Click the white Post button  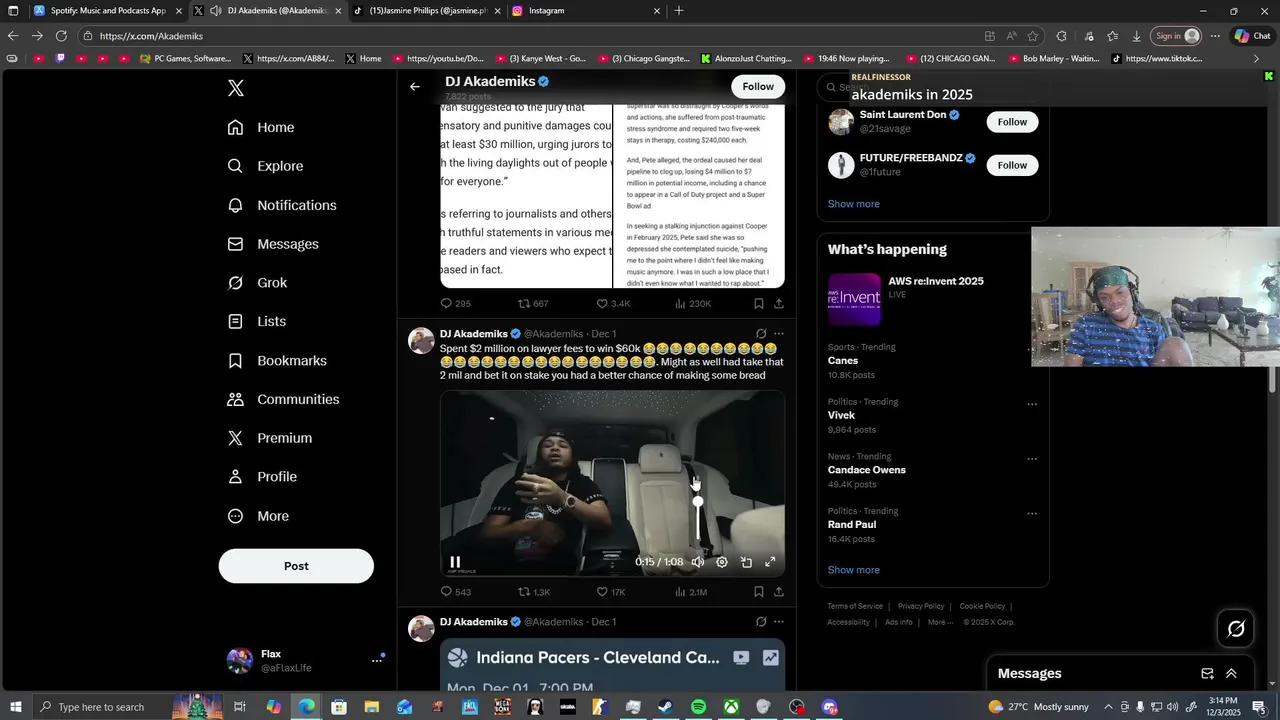296,566
